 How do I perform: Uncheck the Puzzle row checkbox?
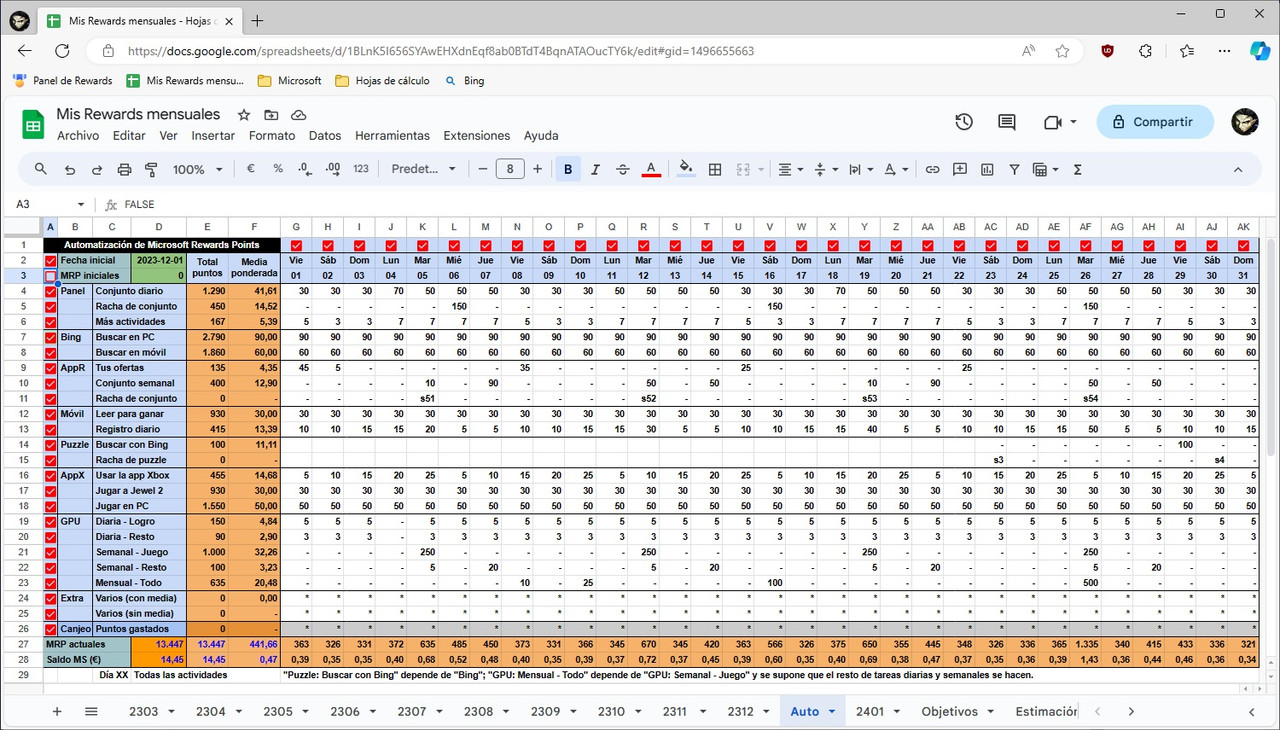tap(51, 444)
